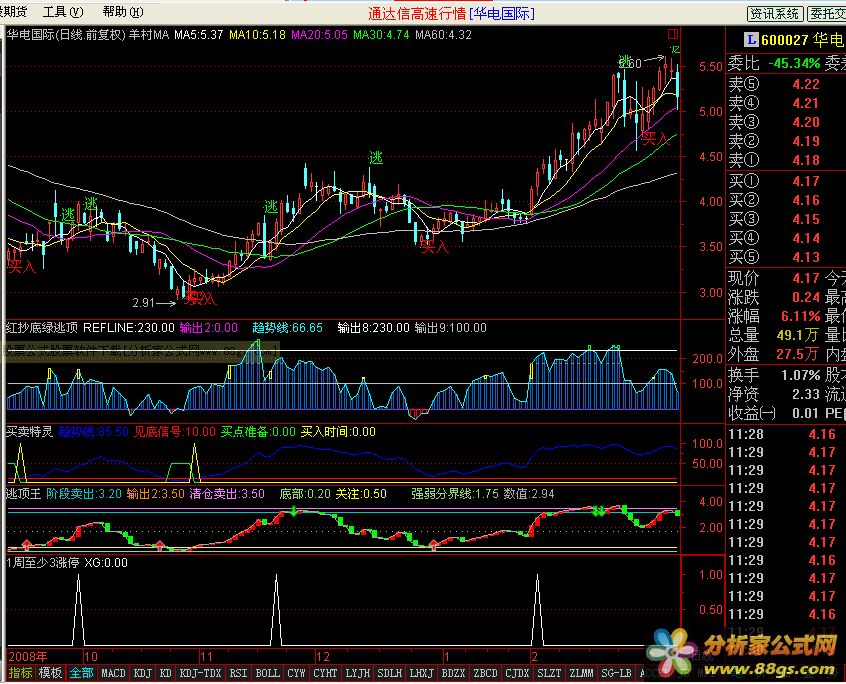Click the 买卖特灵 indicator panel title
The height and width of the screenshot is (684, 846).
click(30, 432)
